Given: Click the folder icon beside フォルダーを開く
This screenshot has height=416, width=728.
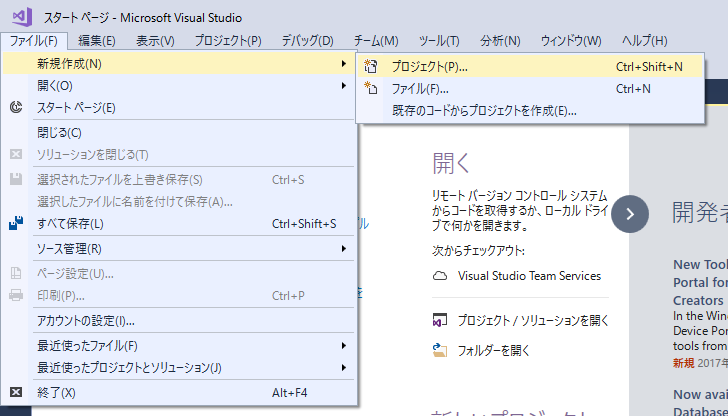Looking at the screenshot, I should (440, 350).
